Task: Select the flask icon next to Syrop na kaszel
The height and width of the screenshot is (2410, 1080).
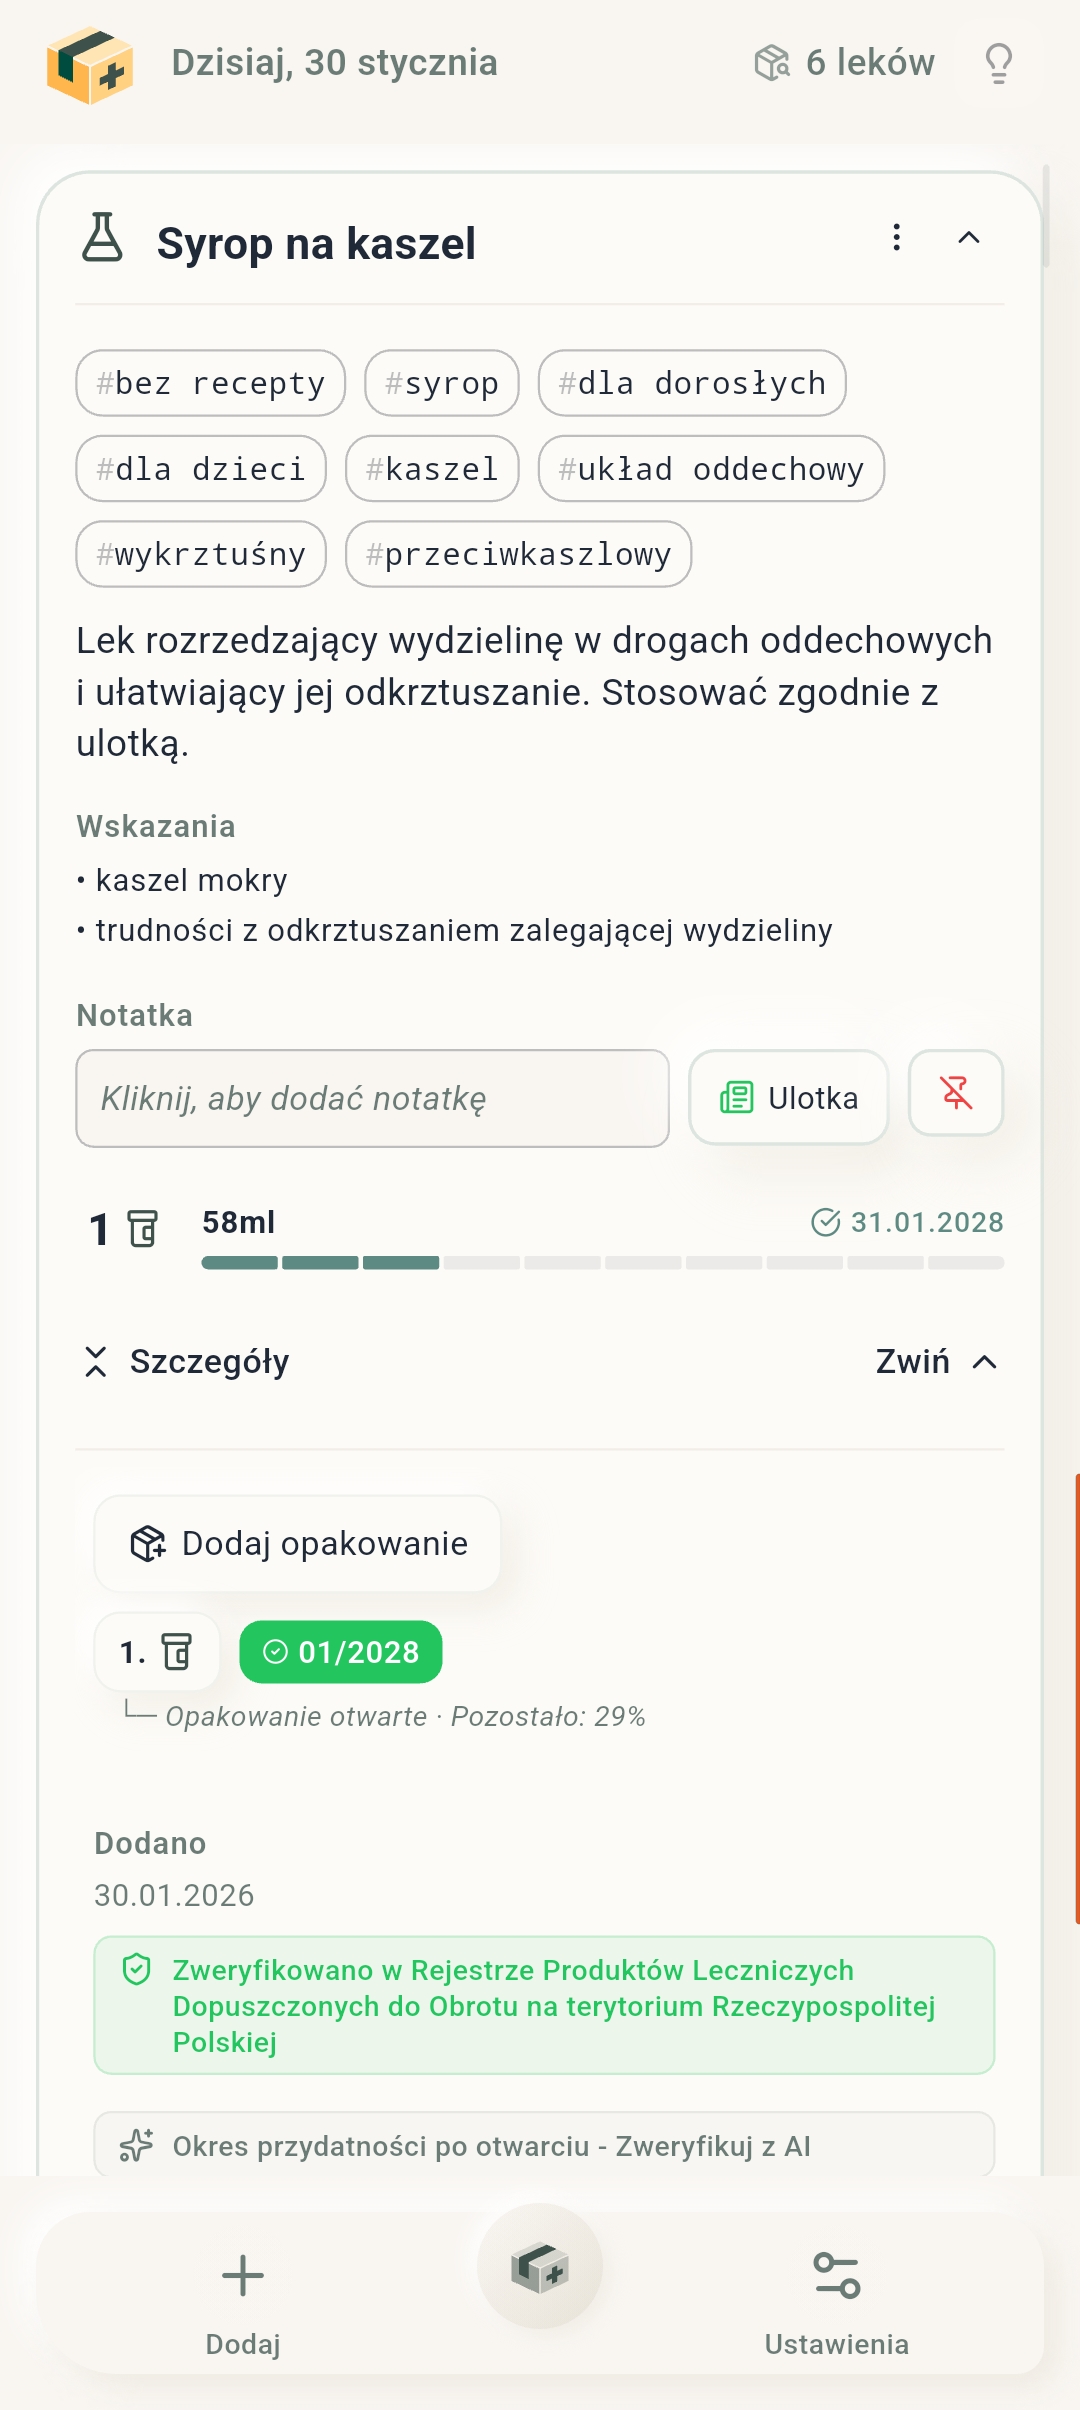Action: pos(103,240)
